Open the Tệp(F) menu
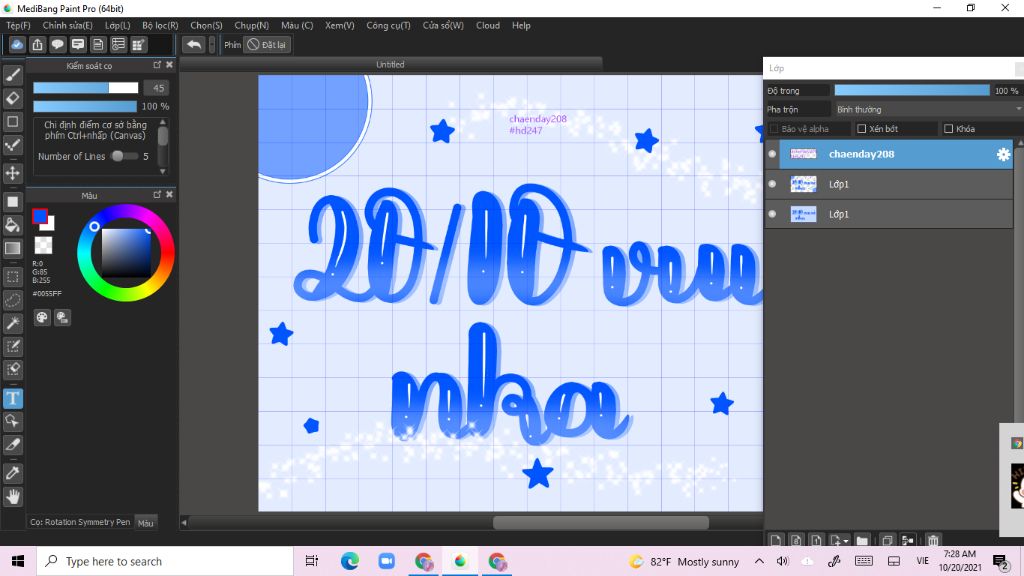The image size is (1024, 576). tap(18, 25)
